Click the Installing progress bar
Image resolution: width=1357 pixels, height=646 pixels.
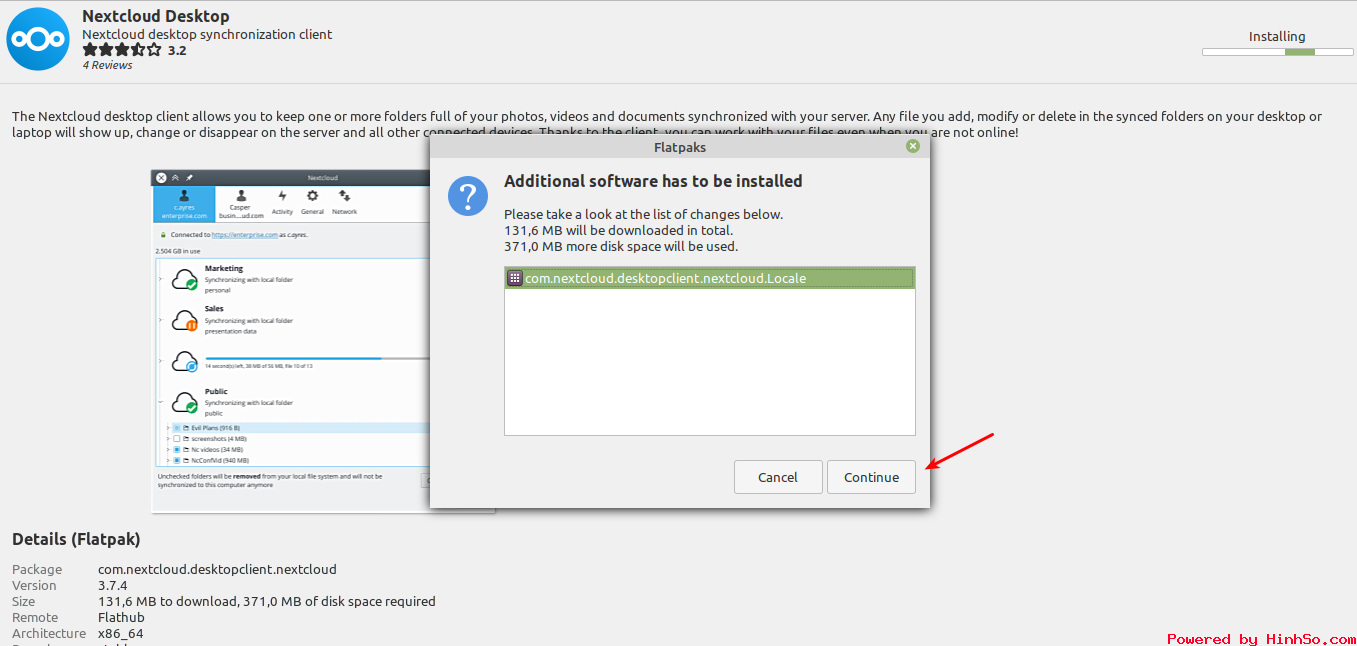tap(1277, 52)
